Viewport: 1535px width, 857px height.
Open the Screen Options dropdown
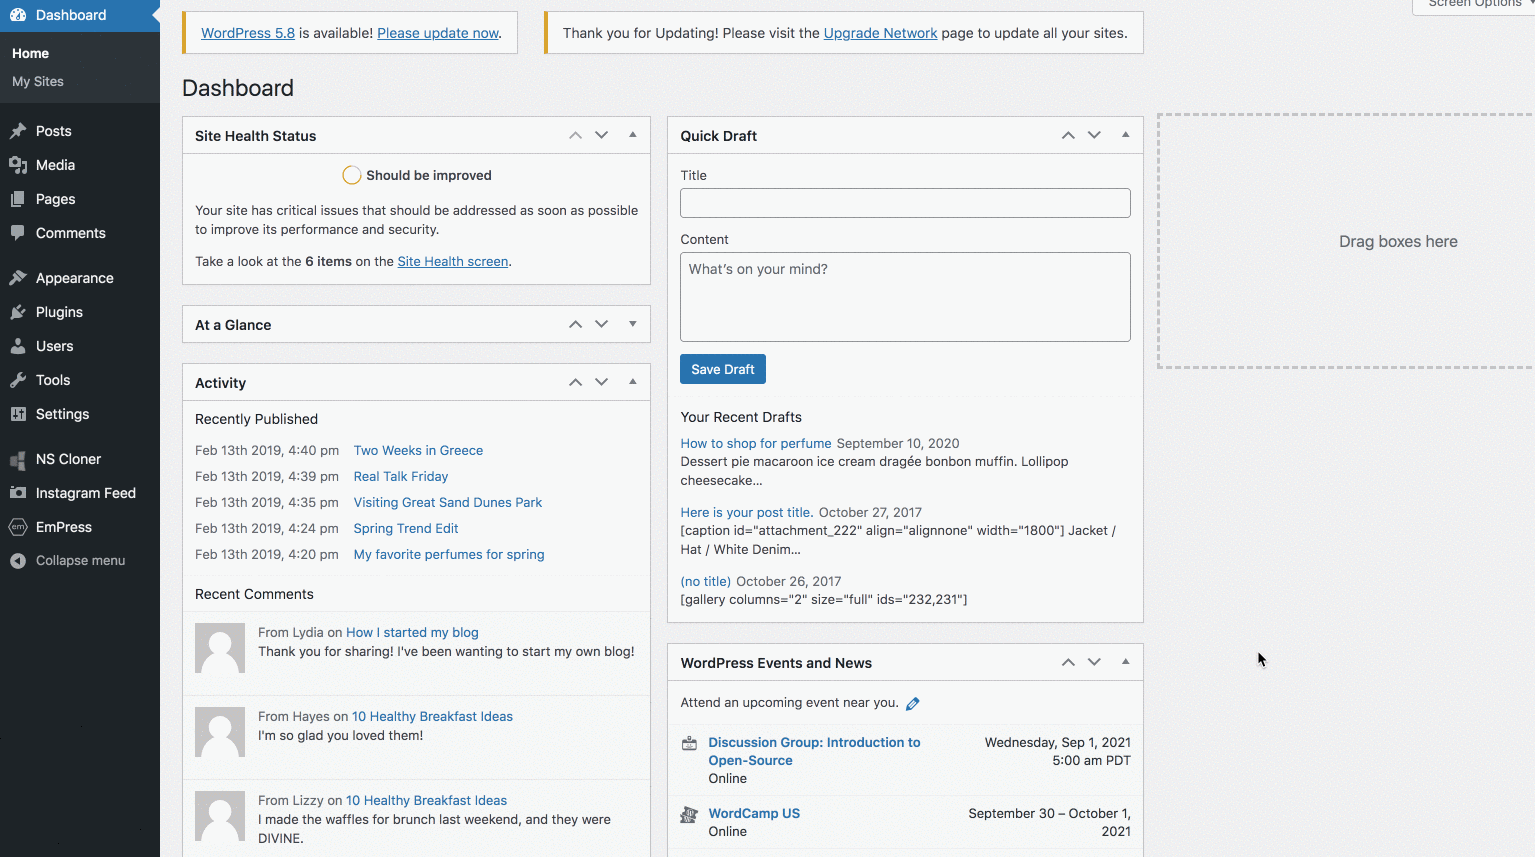(1475, 5)
